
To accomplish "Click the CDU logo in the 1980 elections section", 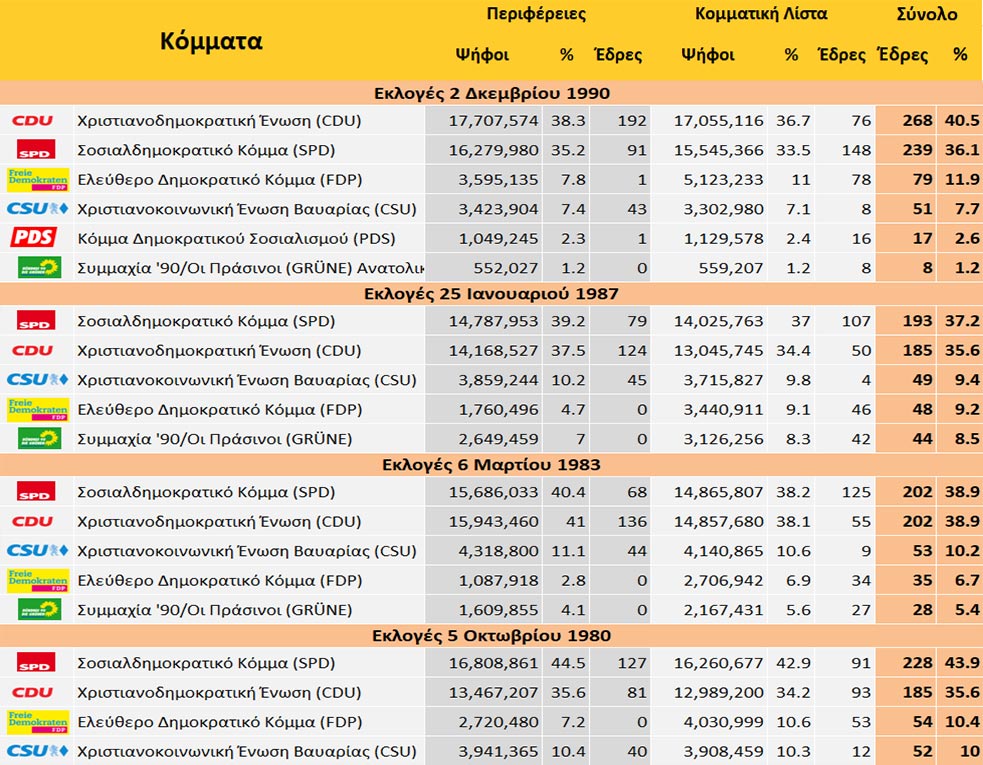I will coord(33,692).
